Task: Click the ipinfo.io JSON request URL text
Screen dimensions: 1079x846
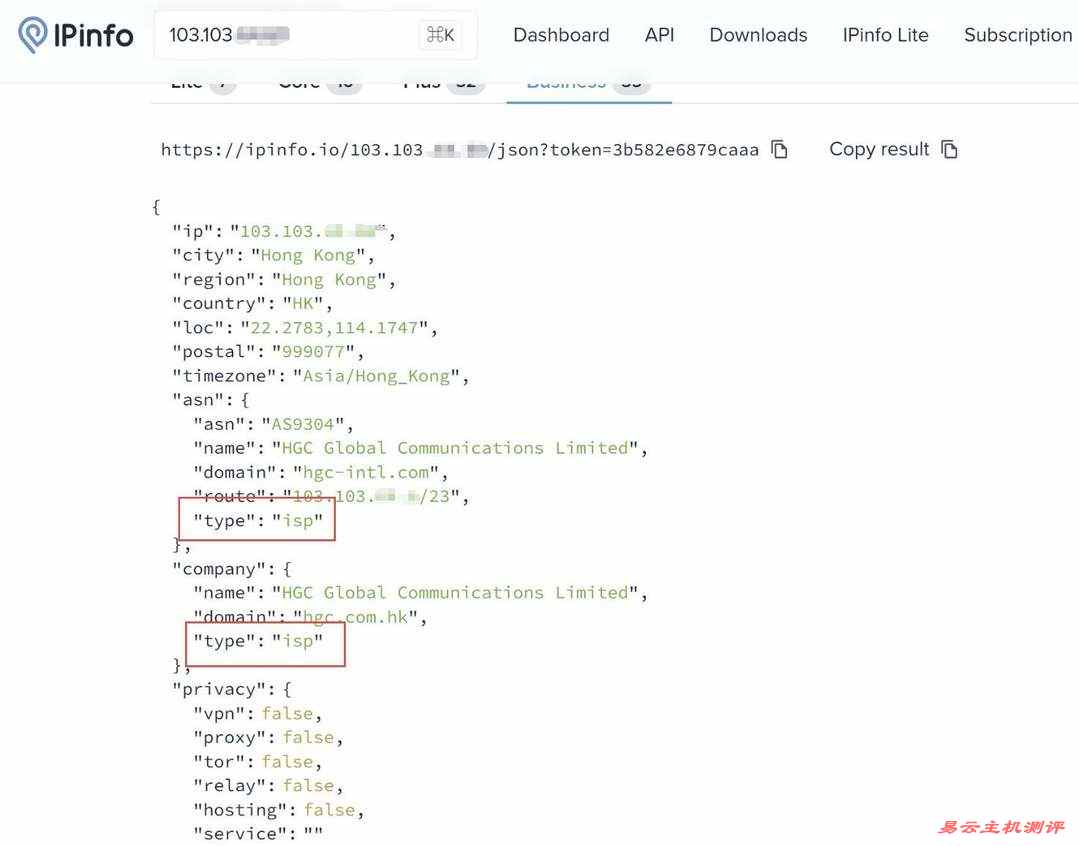Action: point(459,150)
